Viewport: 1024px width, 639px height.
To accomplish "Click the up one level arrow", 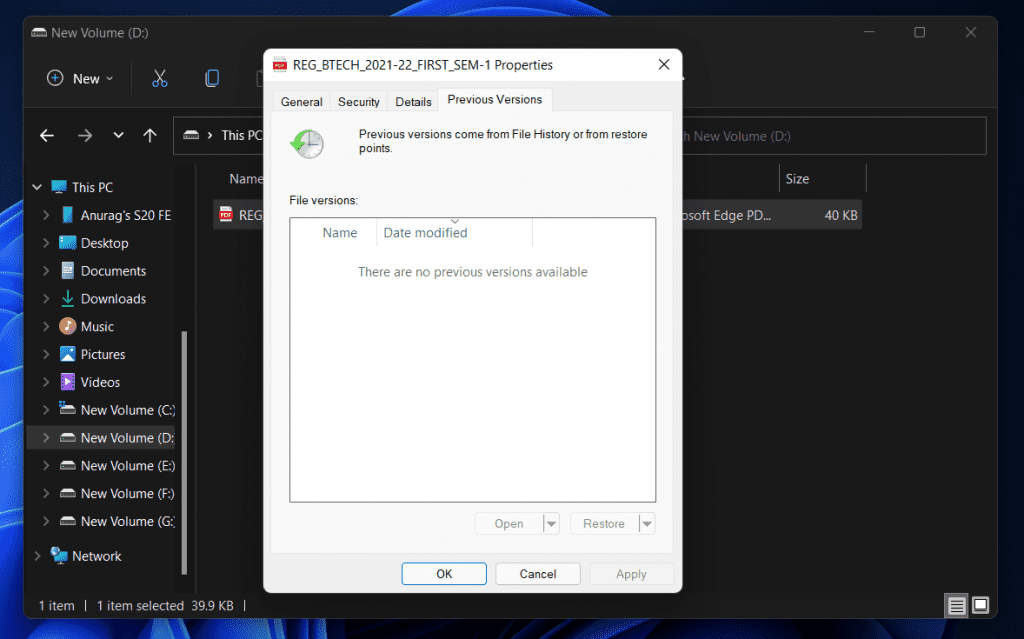I will point(151,135).
